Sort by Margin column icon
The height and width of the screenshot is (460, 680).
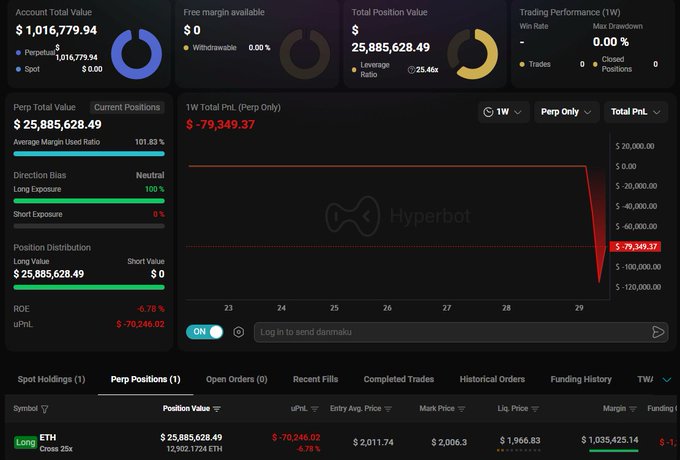[633, 409]
